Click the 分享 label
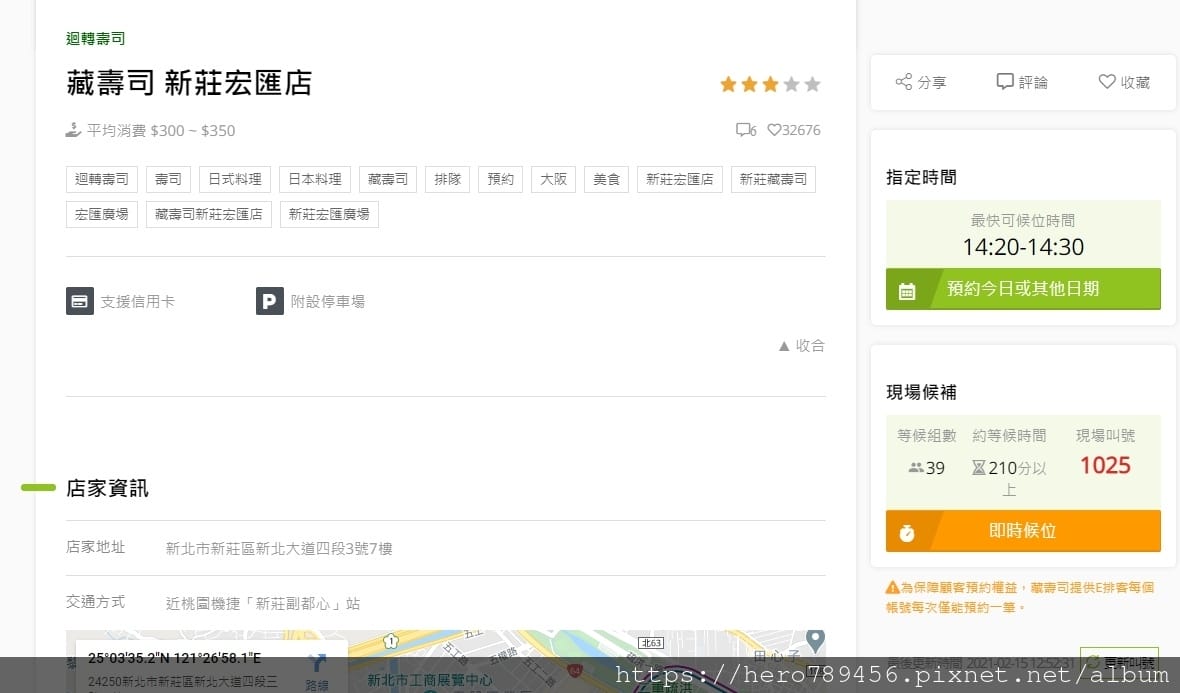1180x693 pixels. [x=932, y=82]
